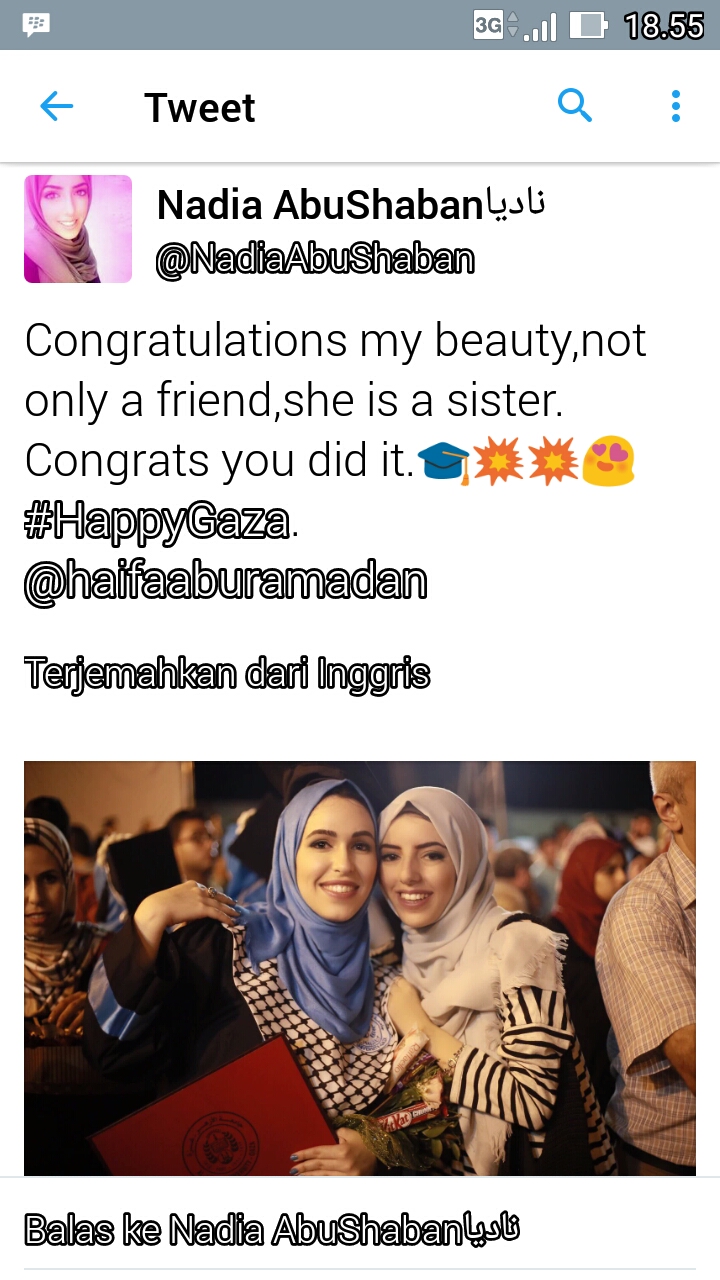Tap the tweet text starting with Congratulations
Viewport: 720px width, 1280px height.
(x=336, y=400)
